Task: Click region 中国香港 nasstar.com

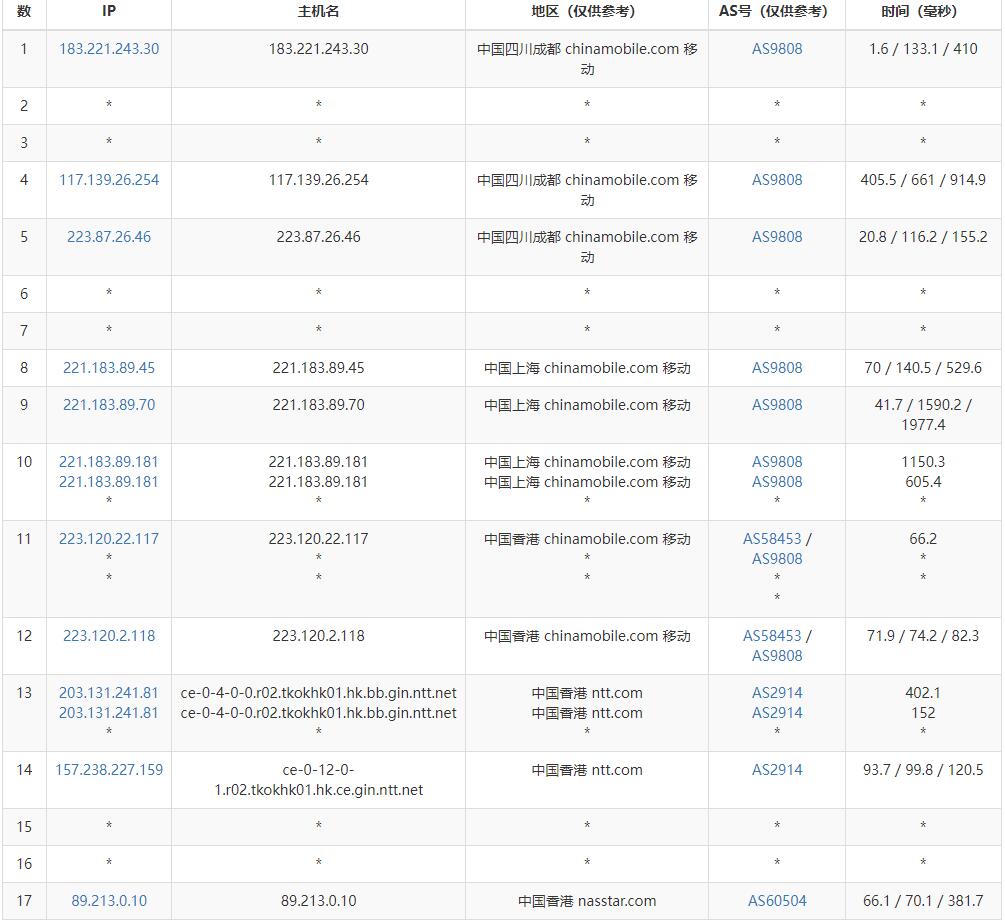Action: (586, 901)
